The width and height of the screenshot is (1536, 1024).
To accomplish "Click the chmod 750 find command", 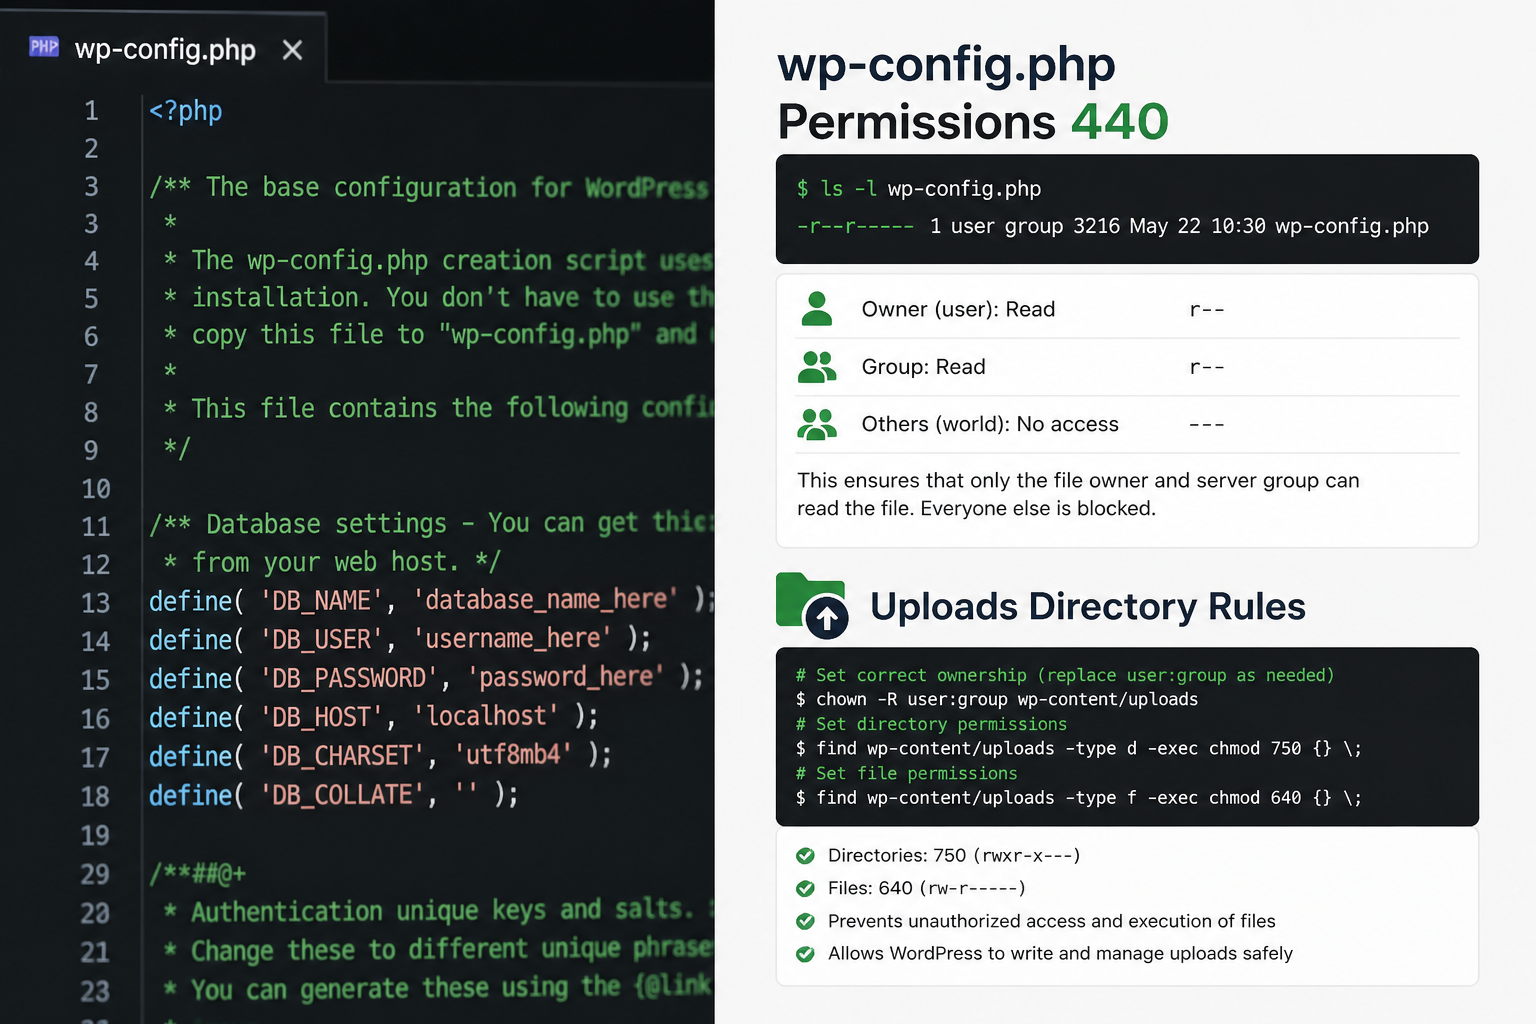I will 1078,748.
